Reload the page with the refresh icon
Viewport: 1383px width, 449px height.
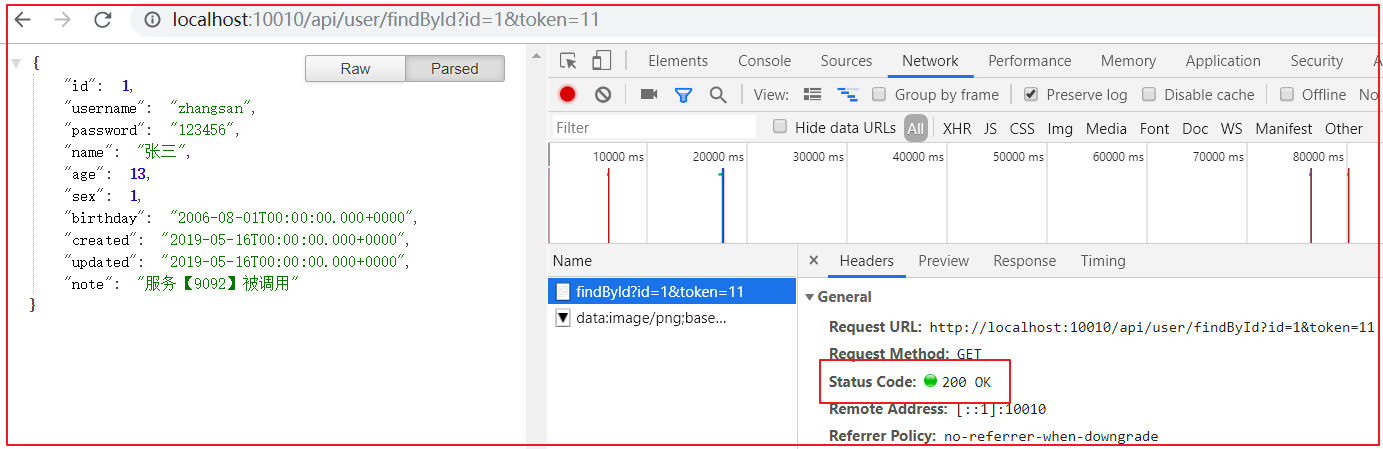tap(102, 19)
